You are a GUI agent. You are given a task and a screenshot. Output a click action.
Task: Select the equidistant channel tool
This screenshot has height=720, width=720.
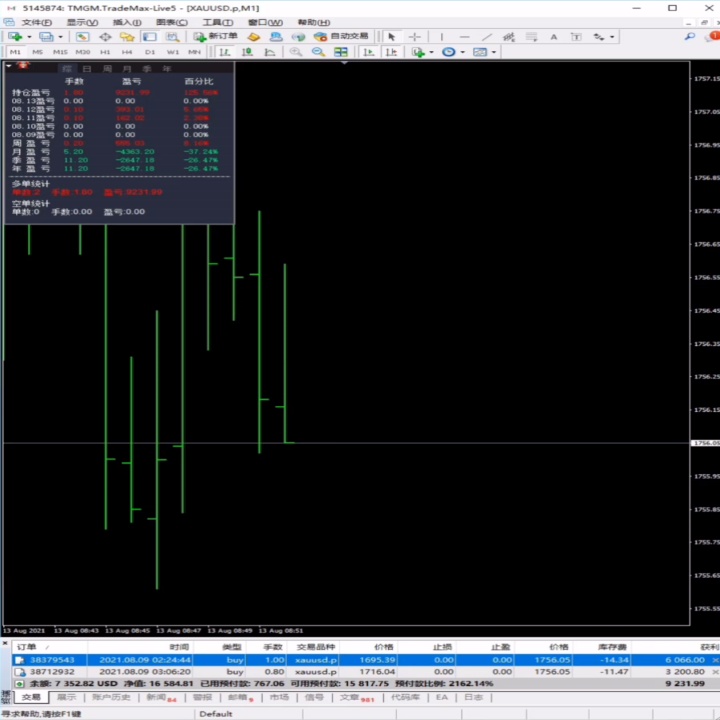coord(509,37)
